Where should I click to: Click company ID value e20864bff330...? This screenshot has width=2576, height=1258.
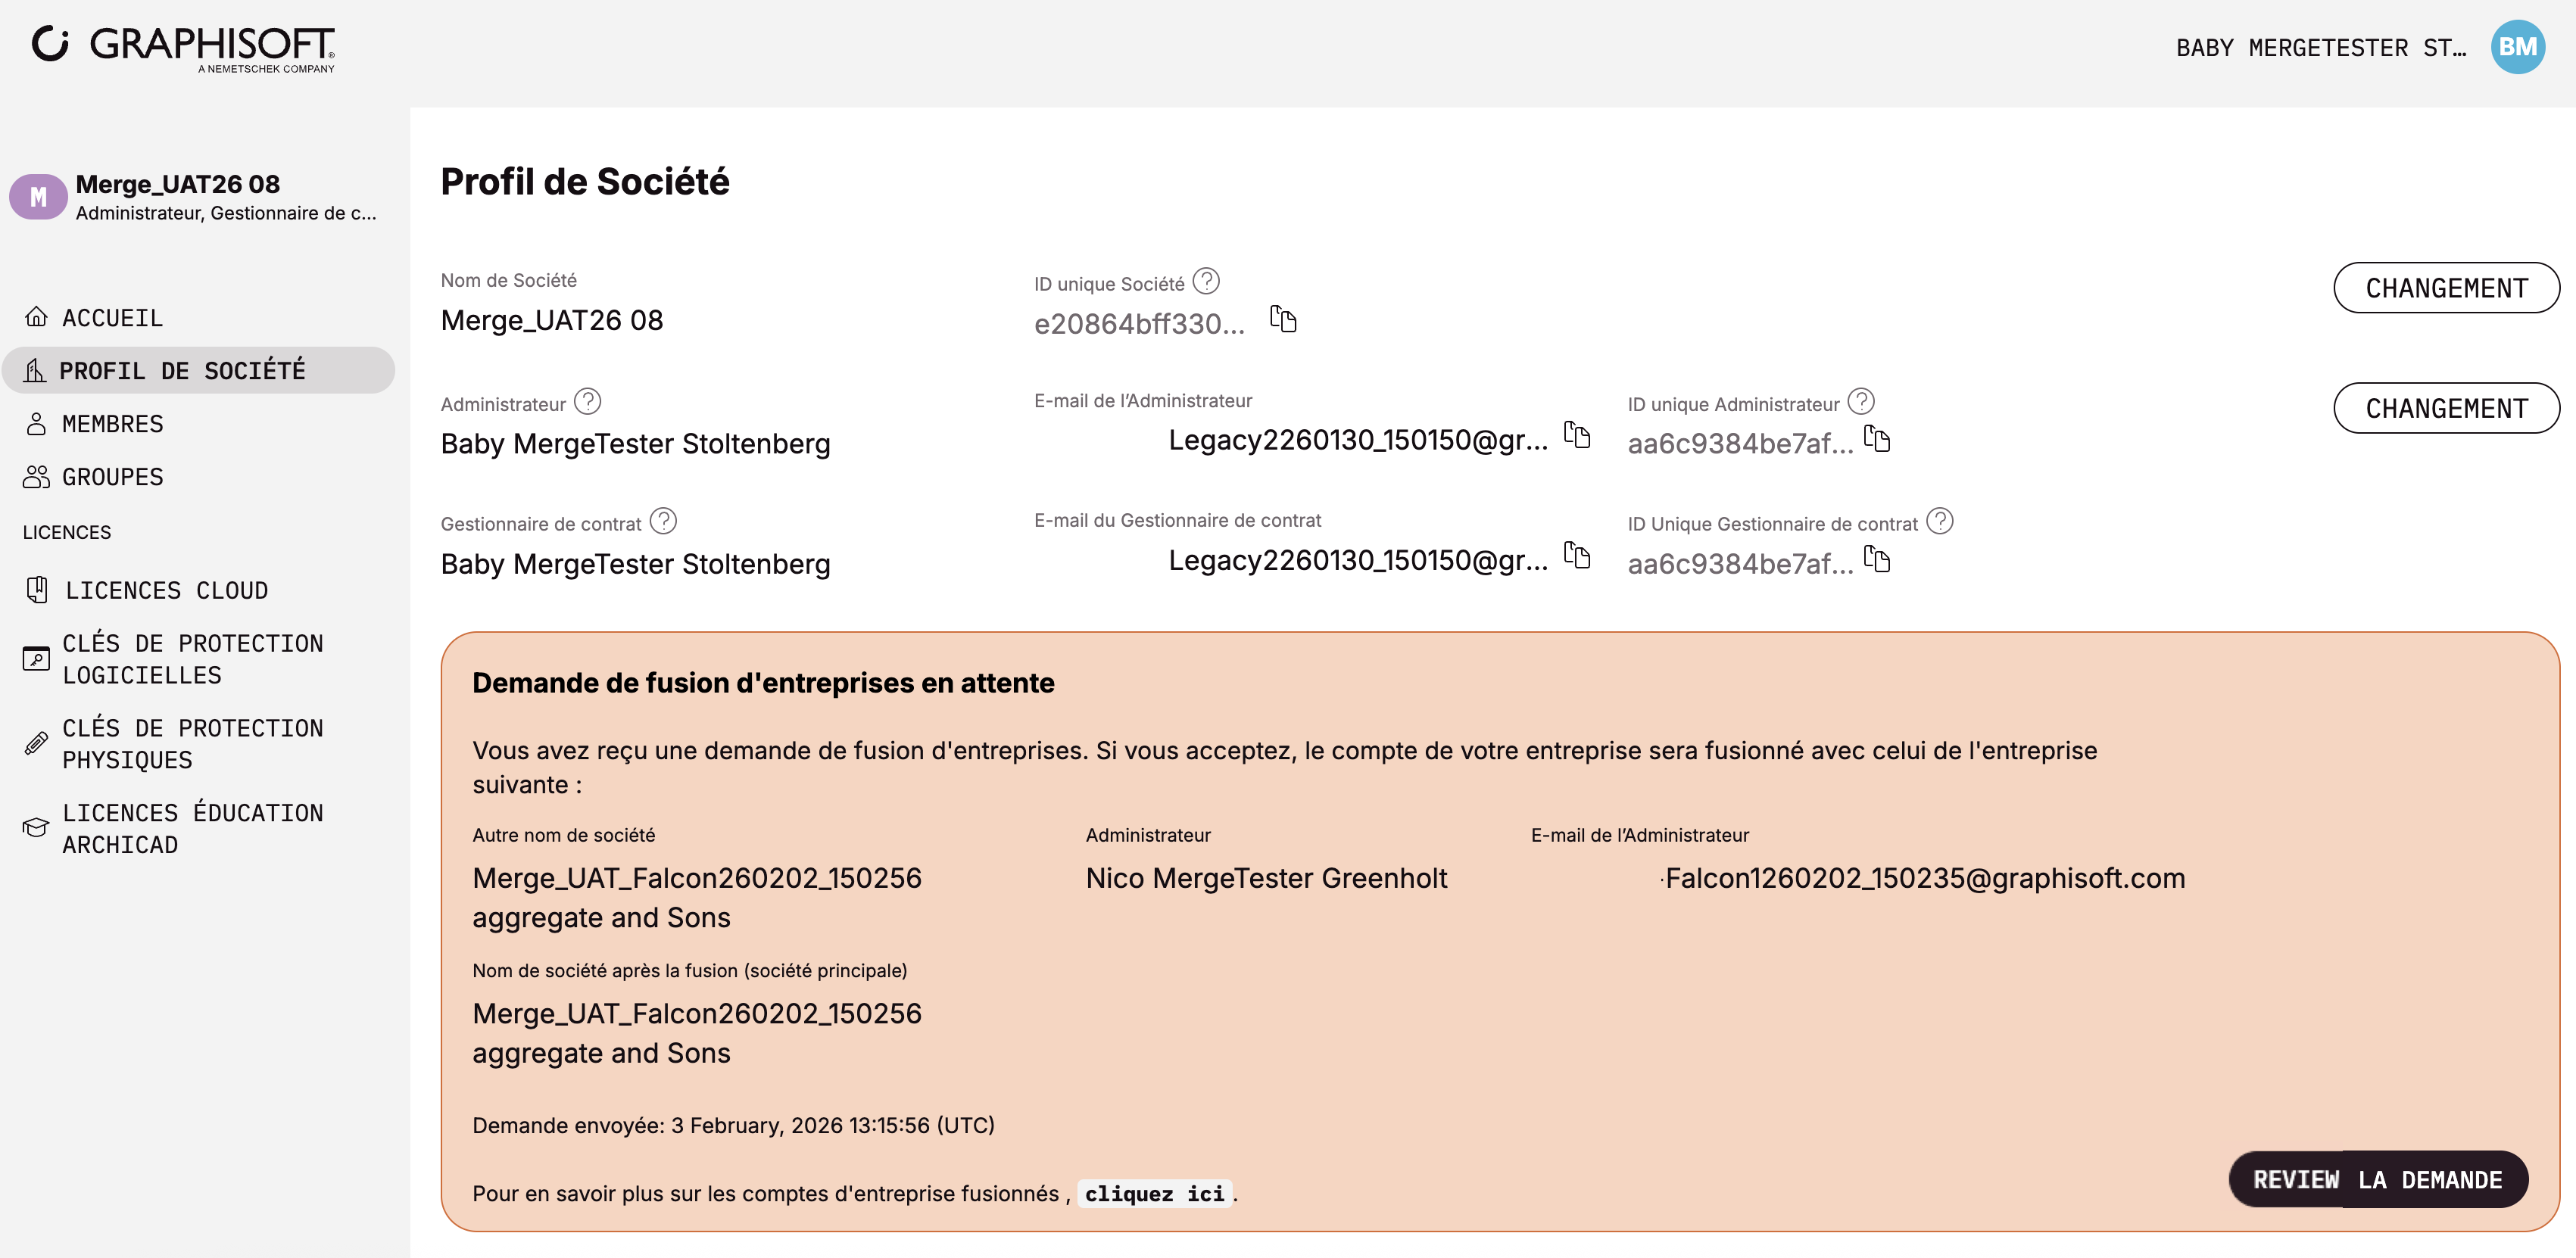pos(1139,324)
